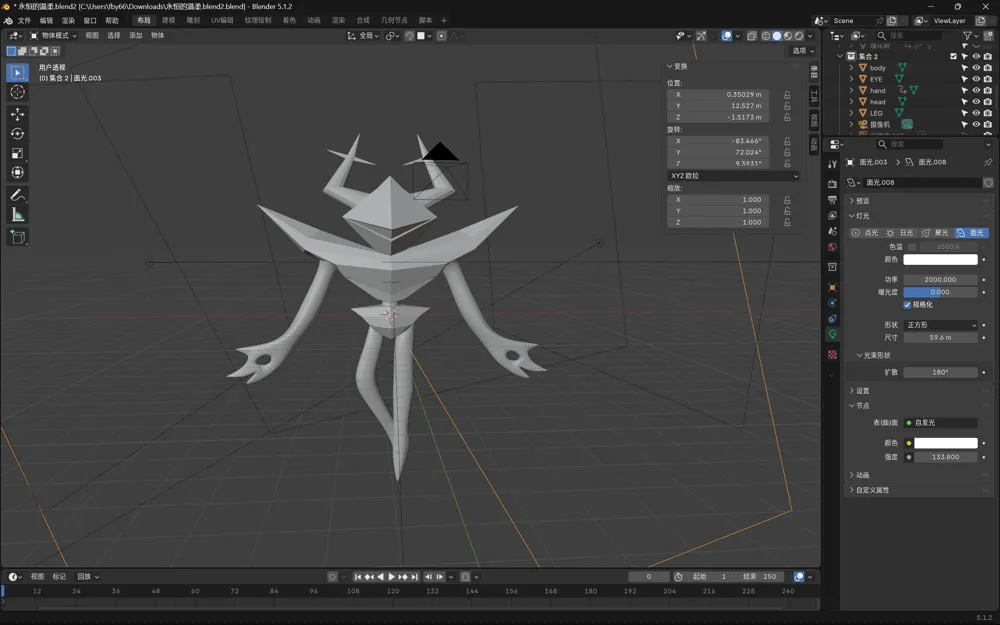The width and height of the screenshot is (1000, 625).
Task: Open the Scene properties tab
Action: click(x=832, y=231)
